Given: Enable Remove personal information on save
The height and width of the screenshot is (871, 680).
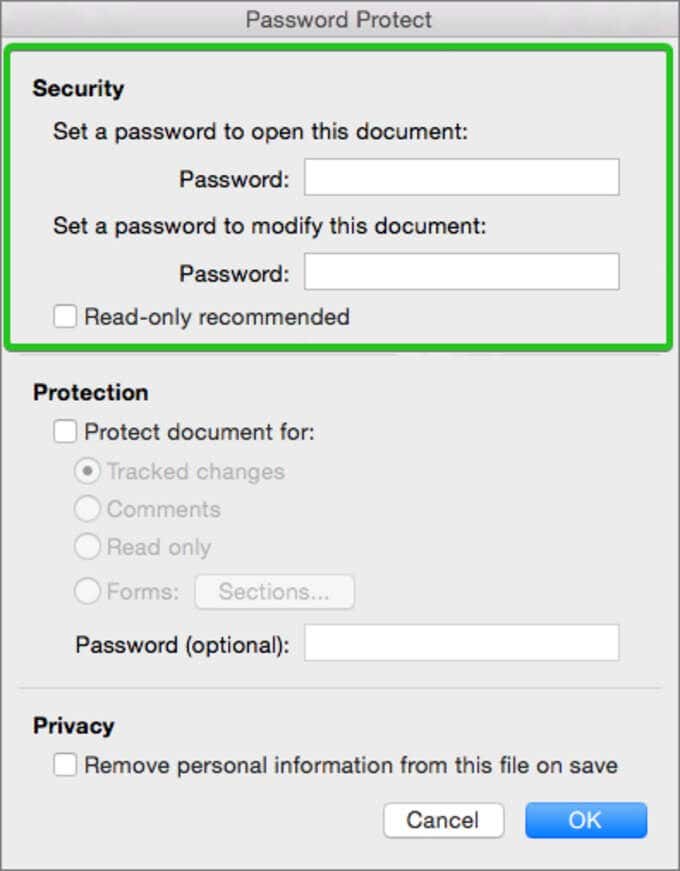Looking at the screenshot, I should point(65,764).
